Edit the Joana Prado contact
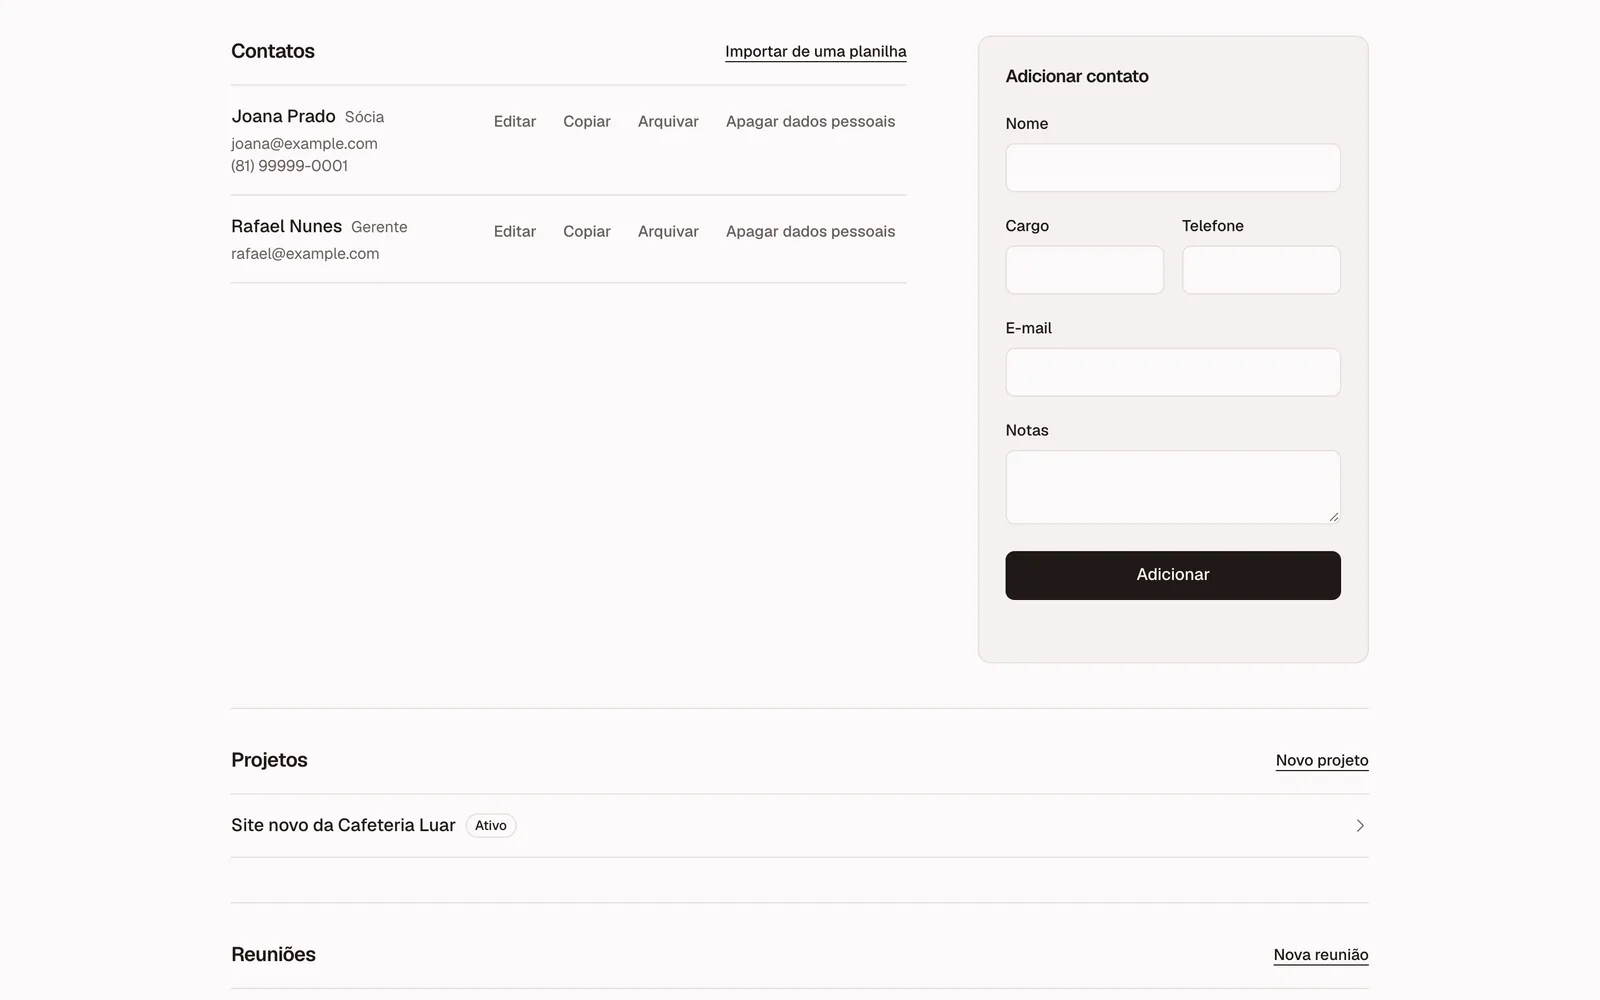1600x1000 pixels. (x=515, y=122)
